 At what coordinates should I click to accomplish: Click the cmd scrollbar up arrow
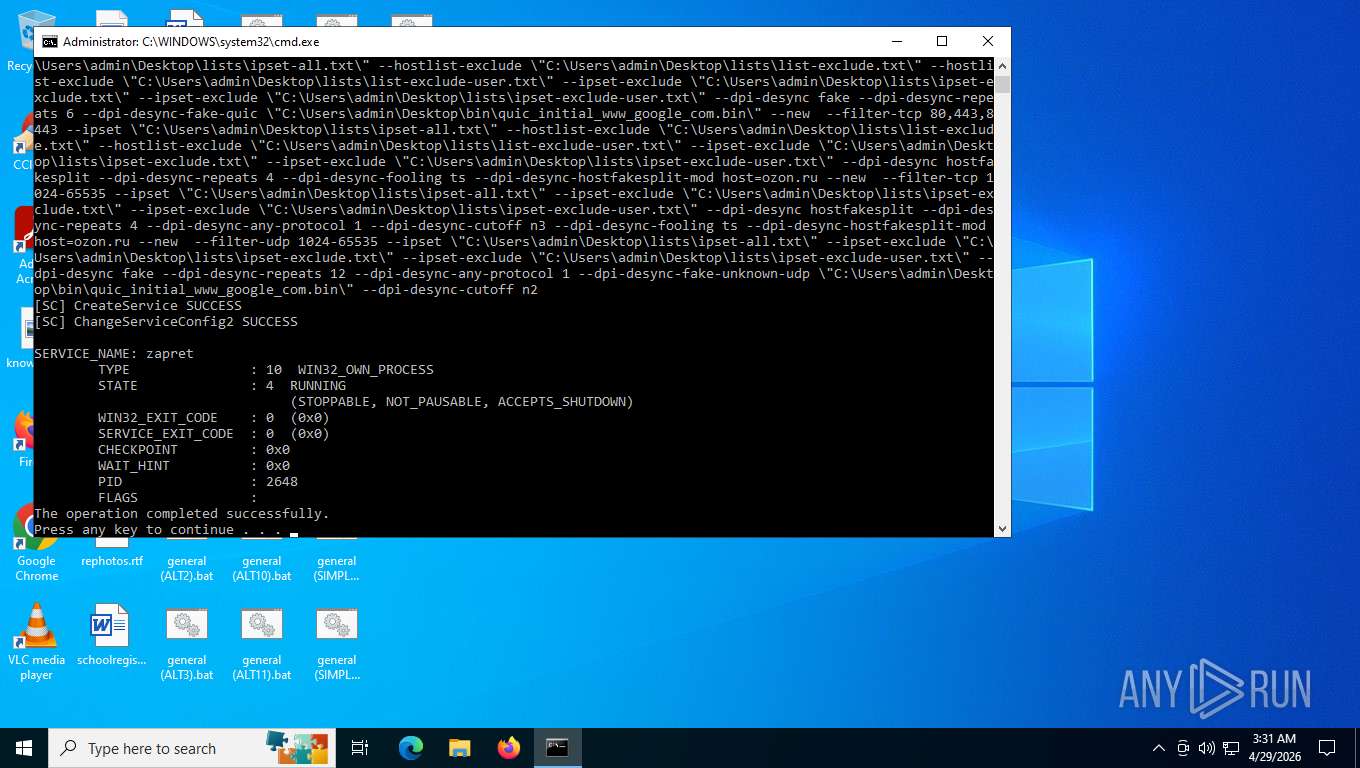[1002, 66]
